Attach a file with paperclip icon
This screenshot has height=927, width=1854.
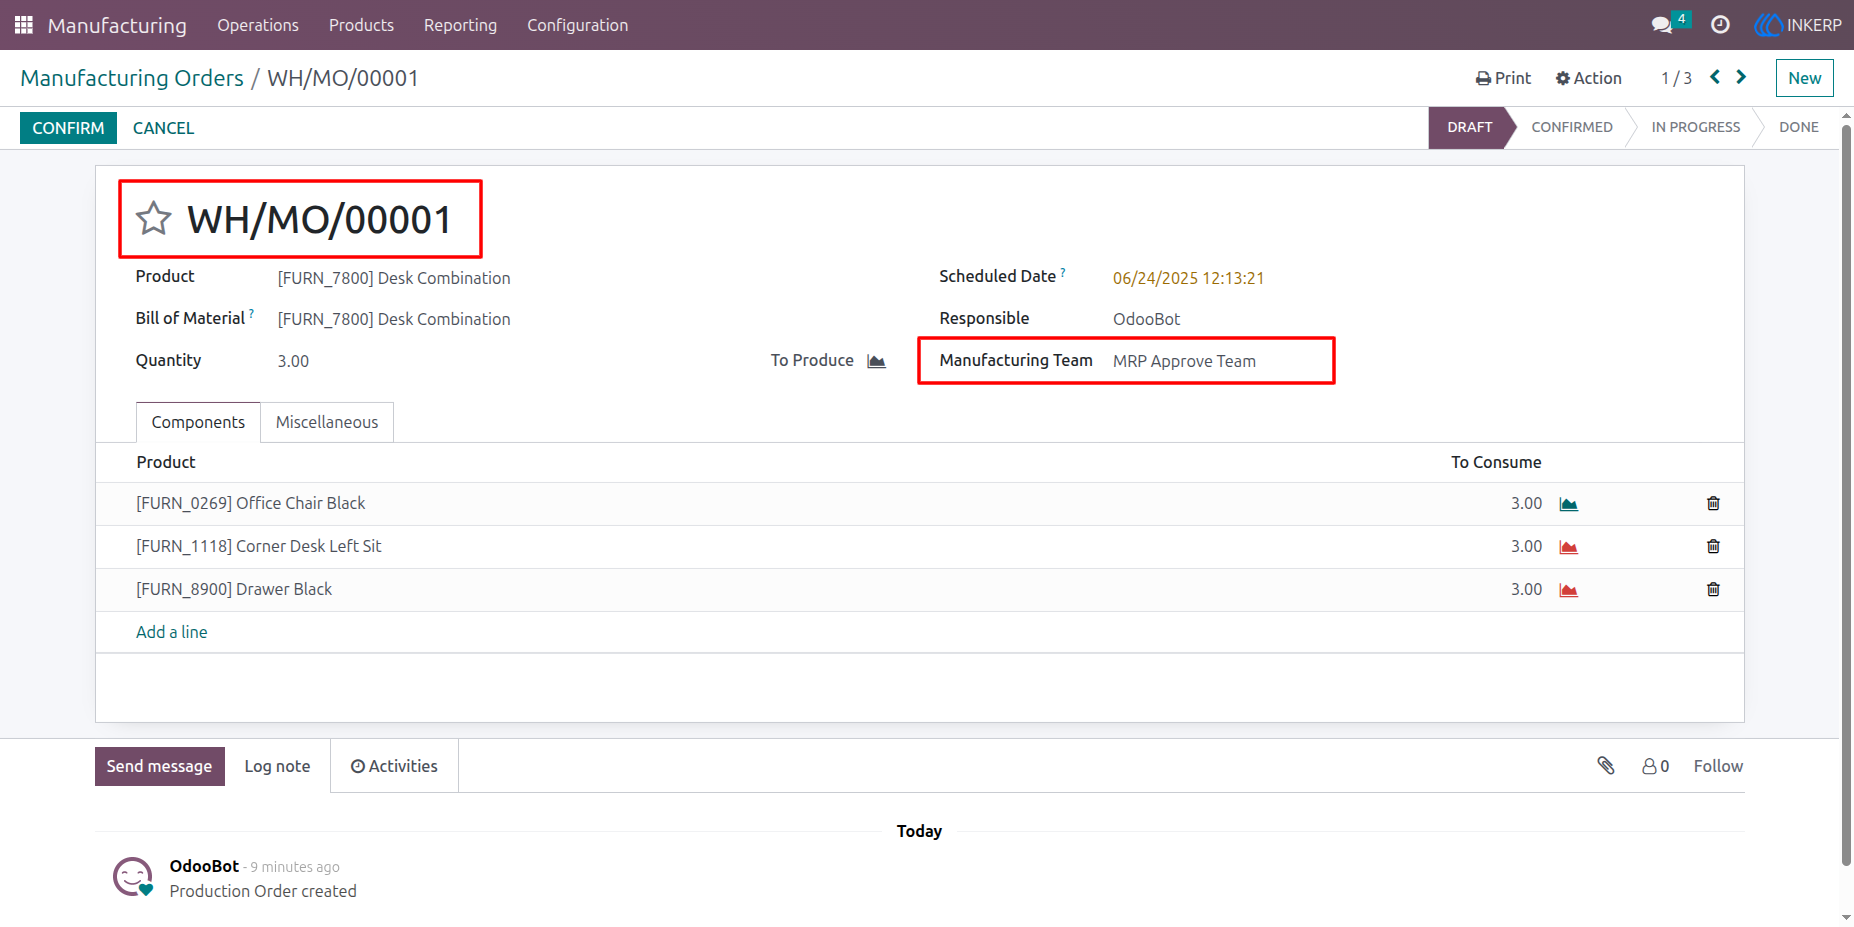tap(1606, 766)
